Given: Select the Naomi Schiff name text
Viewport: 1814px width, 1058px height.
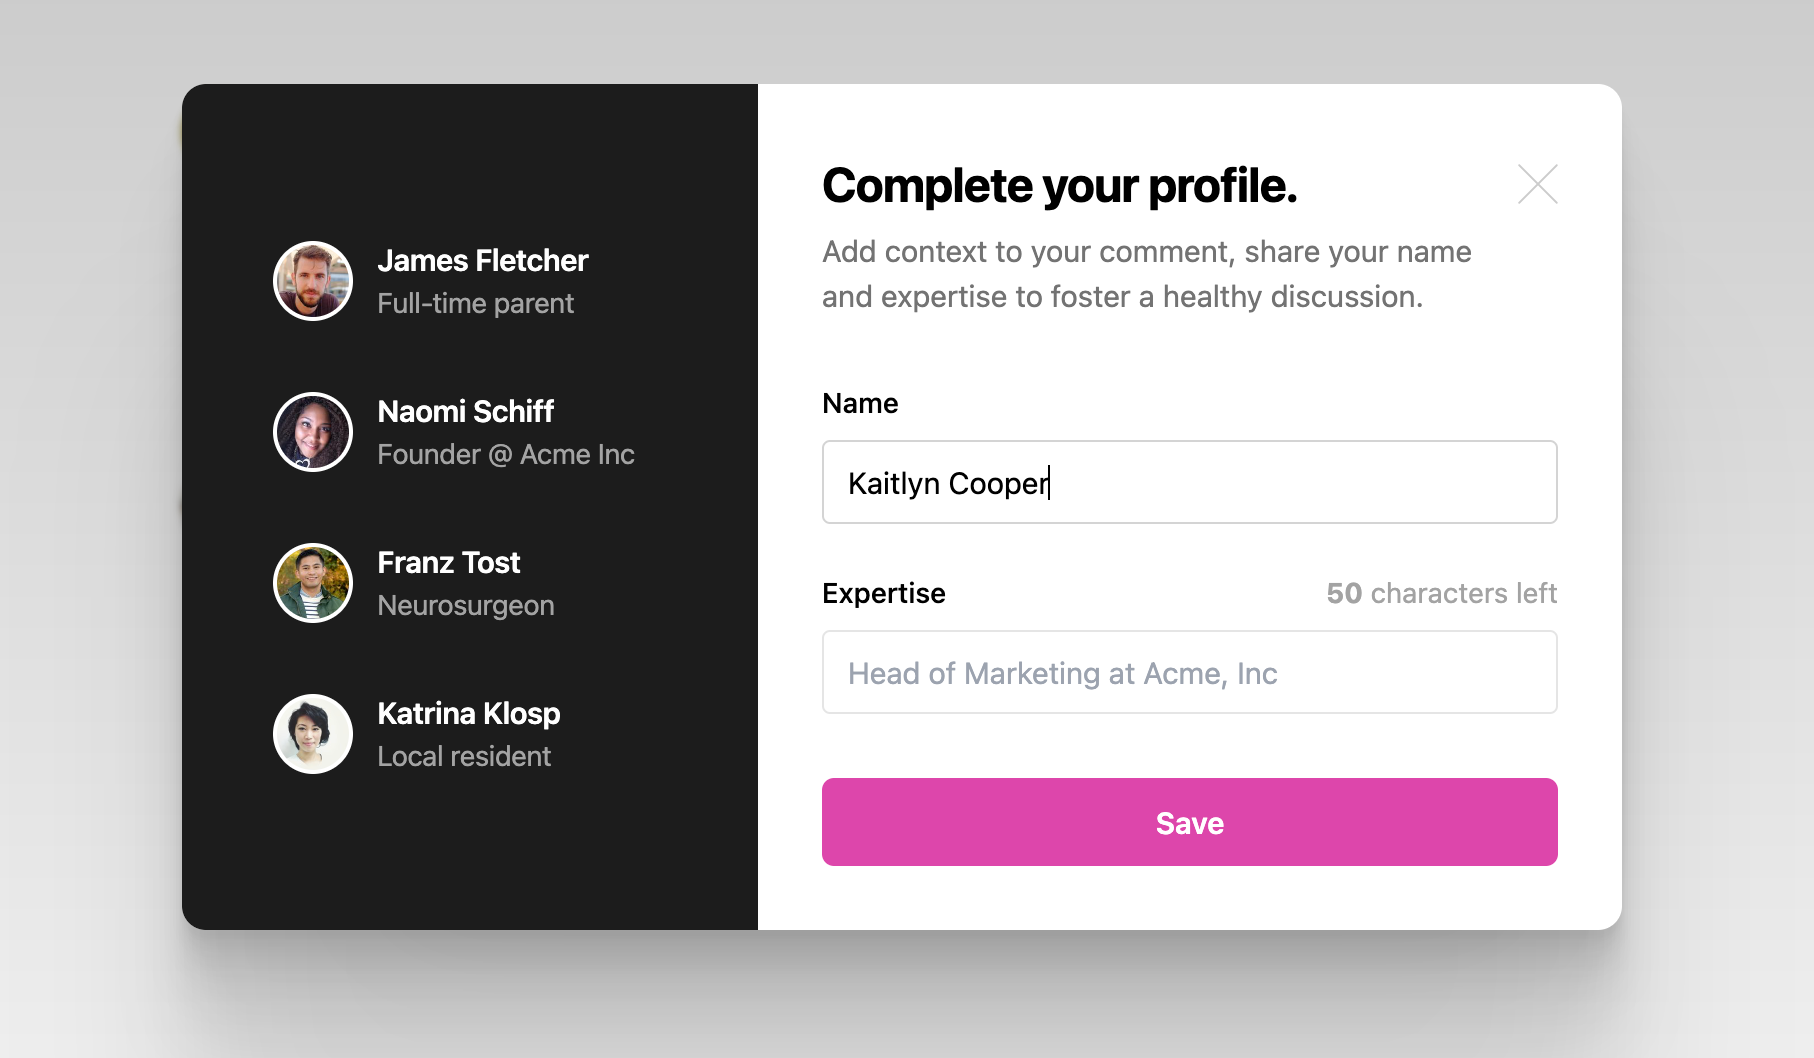Looking at the screenshot, I should [466, 412].
